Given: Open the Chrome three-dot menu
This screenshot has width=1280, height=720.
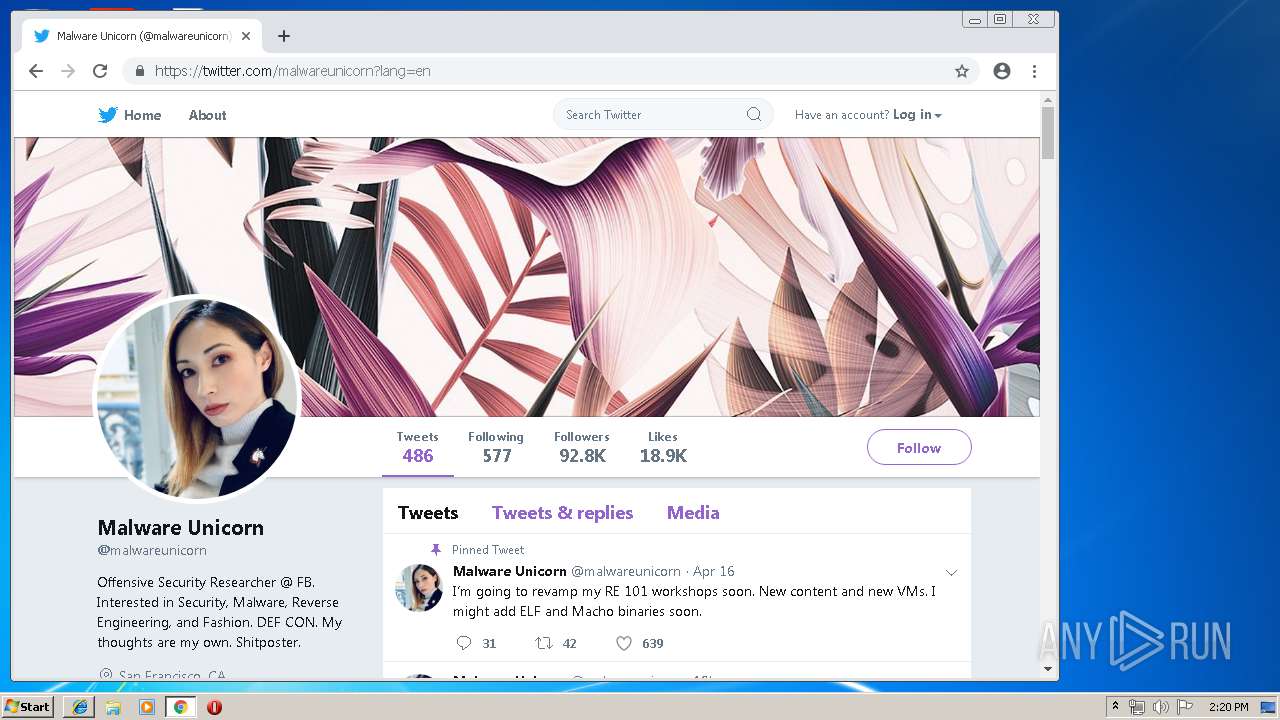Looking at the screenshot, I should click(x=1034, y=71).
